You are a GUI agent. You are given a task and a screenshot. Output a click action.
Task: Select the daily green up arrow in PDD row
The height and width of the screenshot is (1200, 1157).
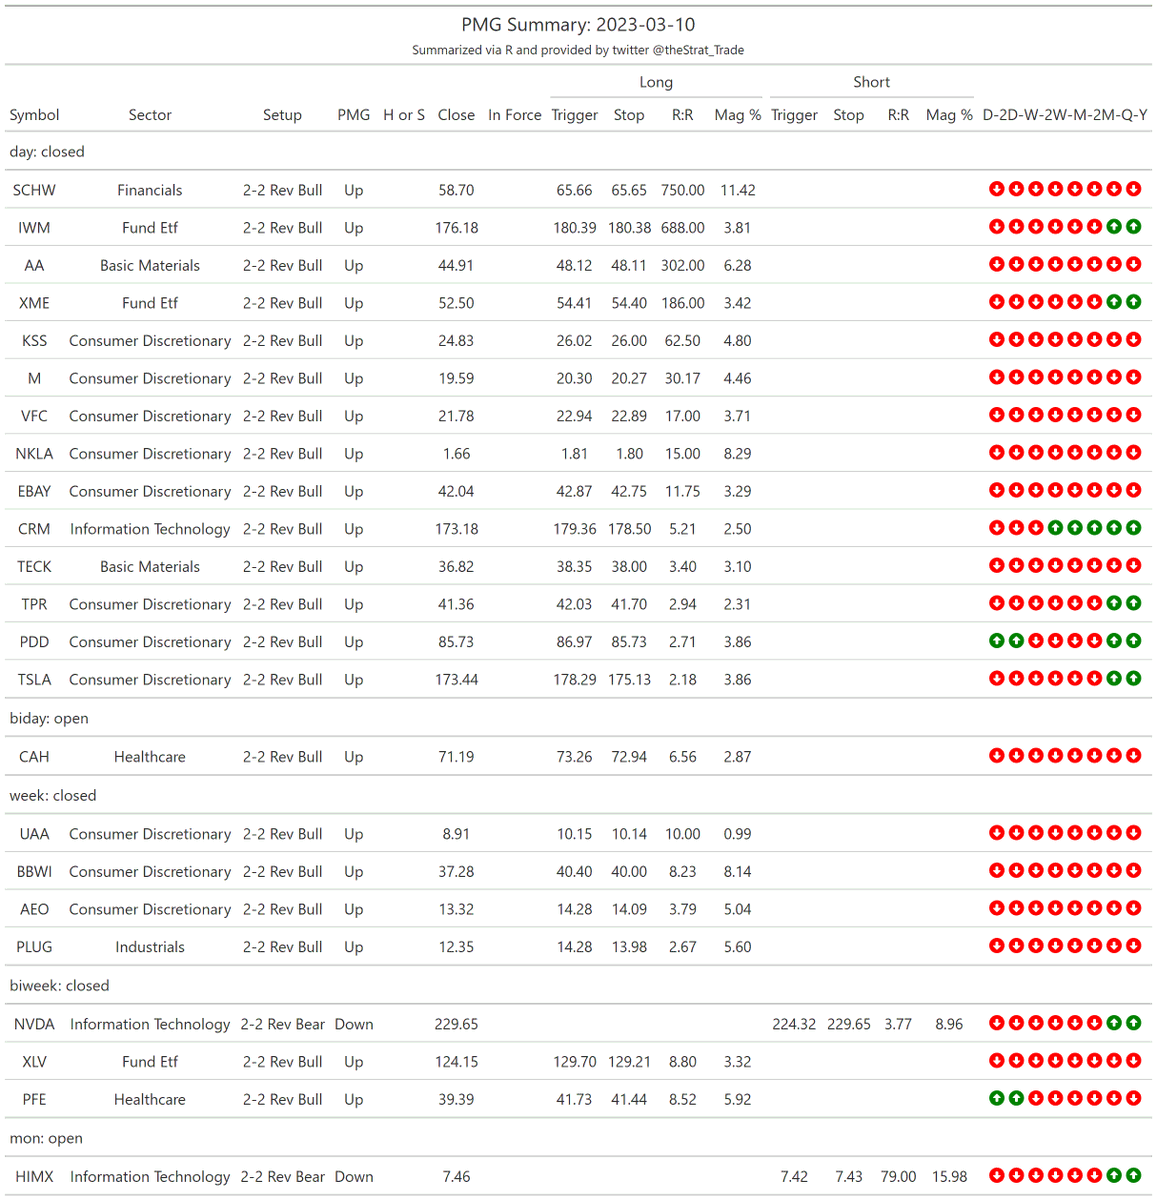tap(996, 641)
